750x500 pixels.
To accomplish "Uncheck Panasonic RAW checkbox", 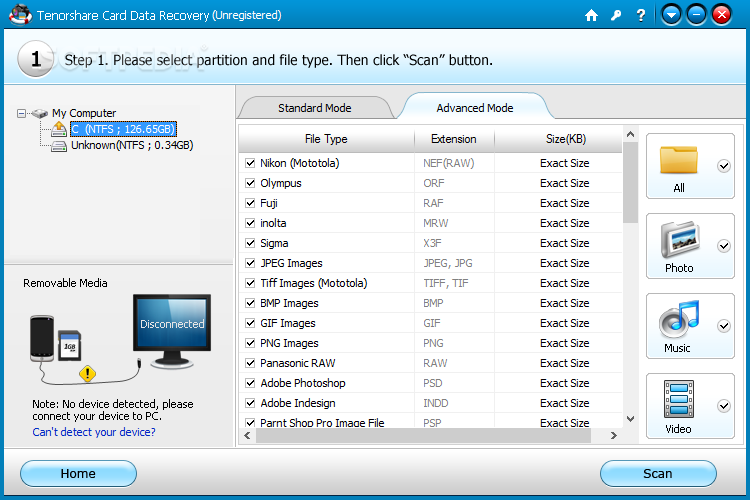I will (x=250, y=363).
